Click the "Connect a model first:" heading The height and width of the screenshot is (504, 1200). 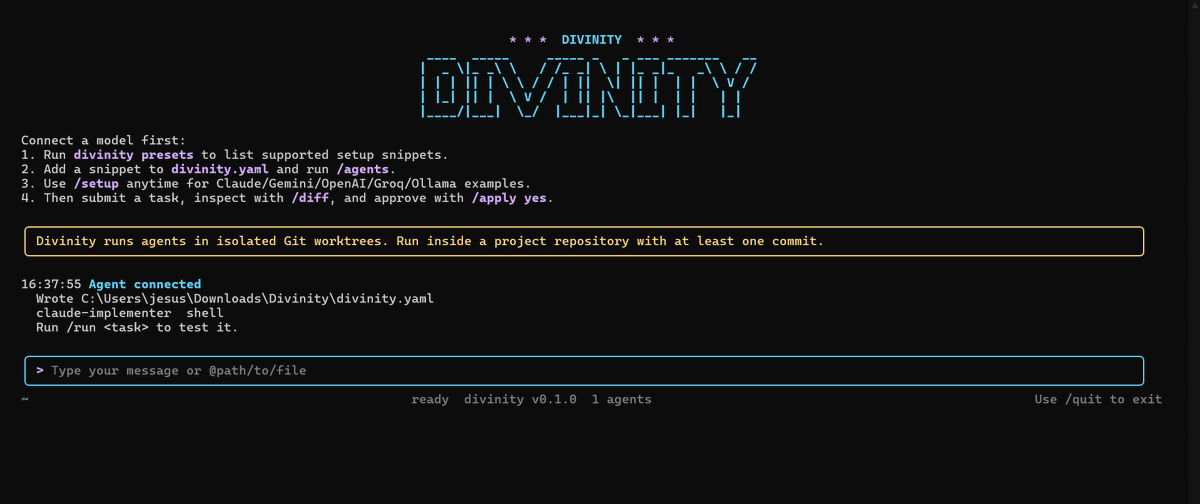click(x=103, y=141)
